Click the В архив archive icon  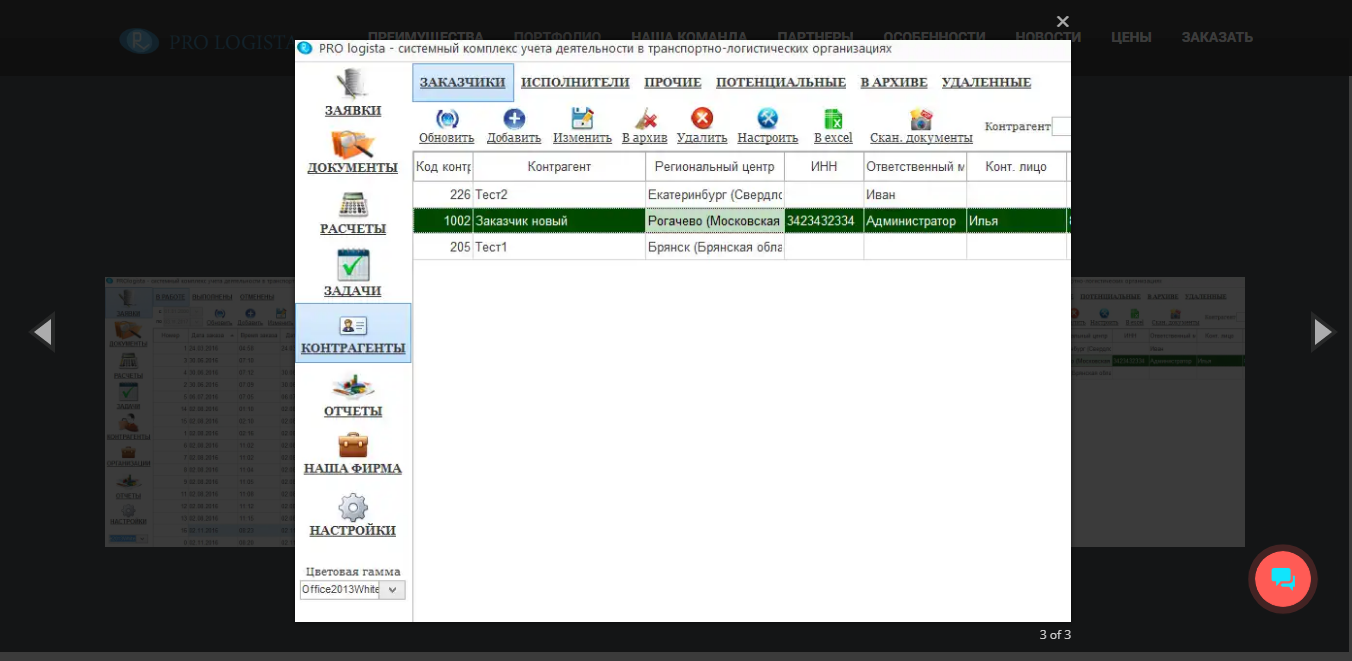pyautogui.click(x=645, y=119)
